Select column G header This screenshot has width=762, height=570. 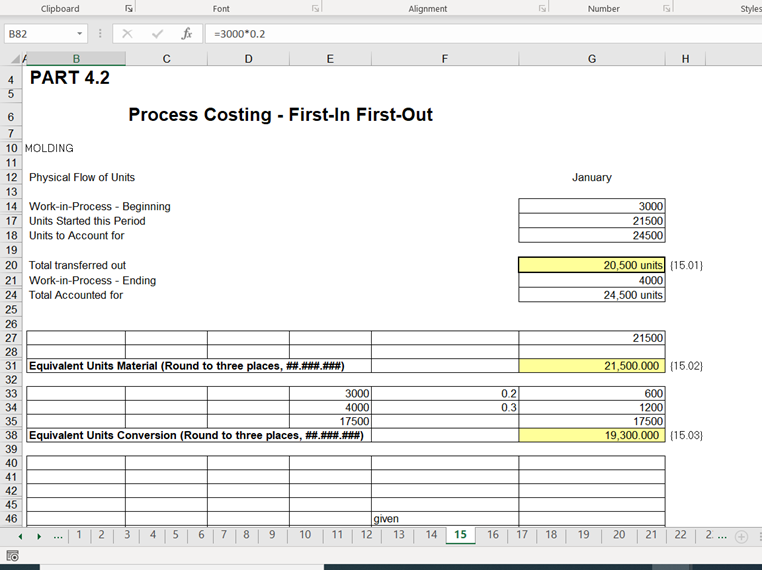(x=591, y=59)
